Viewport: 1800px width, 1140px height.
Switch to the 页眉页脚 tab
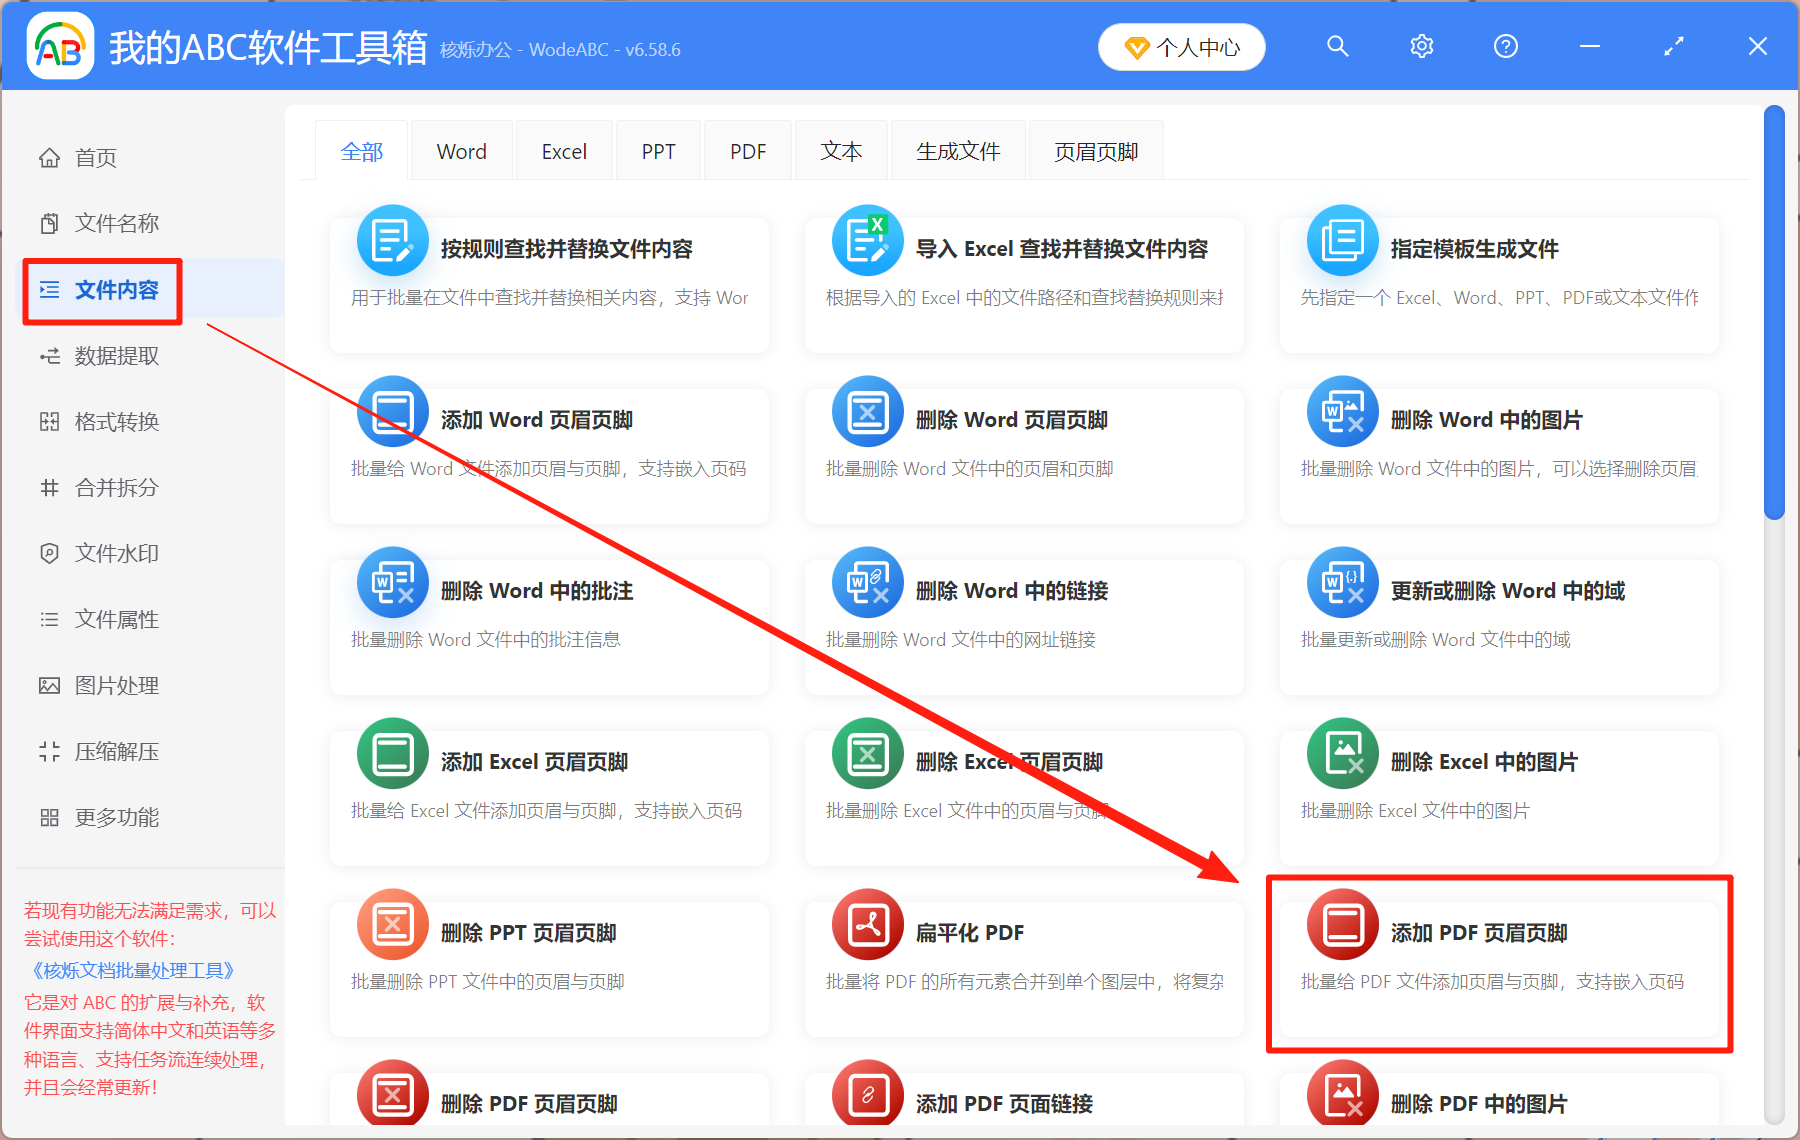pyautogui.click(x=1095, y=150)
